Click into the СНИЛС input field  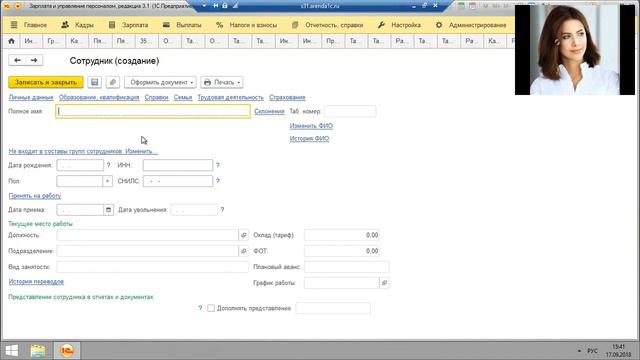click(178, 181)
